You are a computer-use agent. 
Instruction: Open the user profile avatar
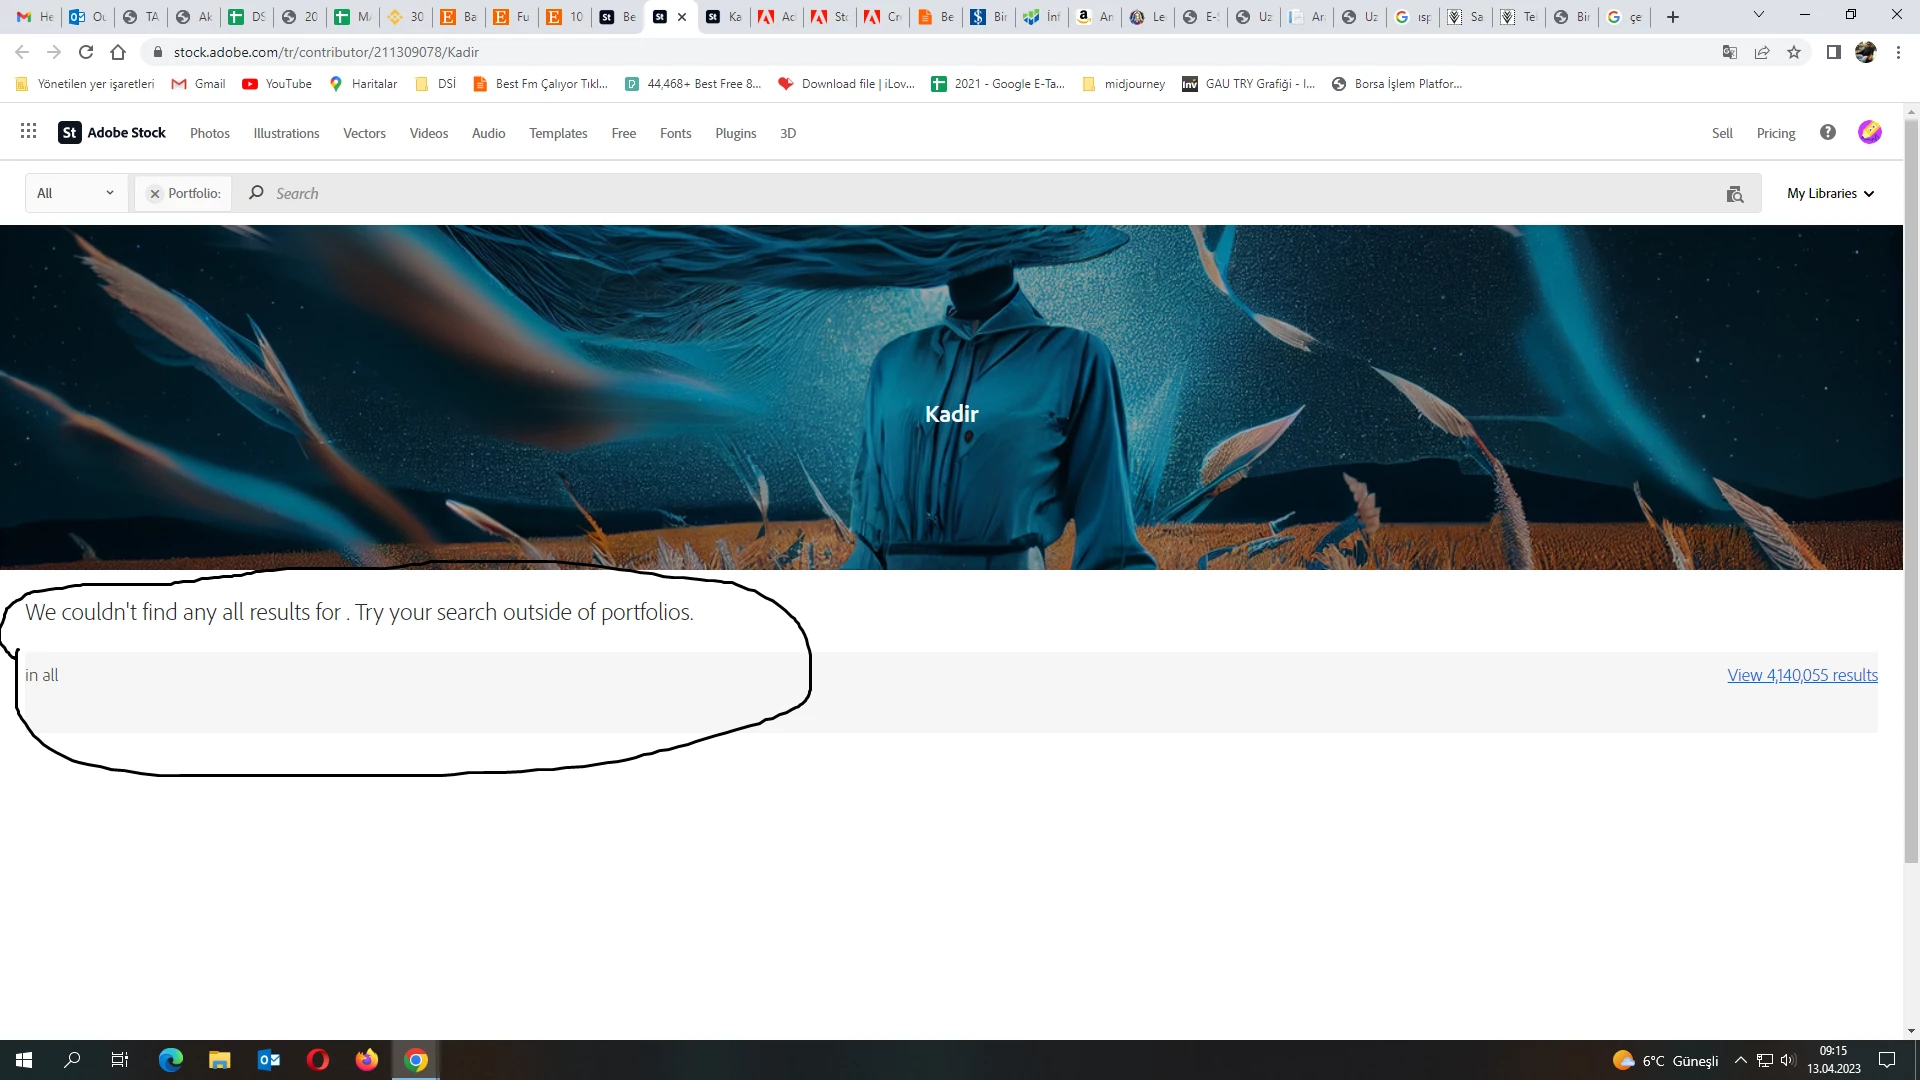tap(1869, 132)
